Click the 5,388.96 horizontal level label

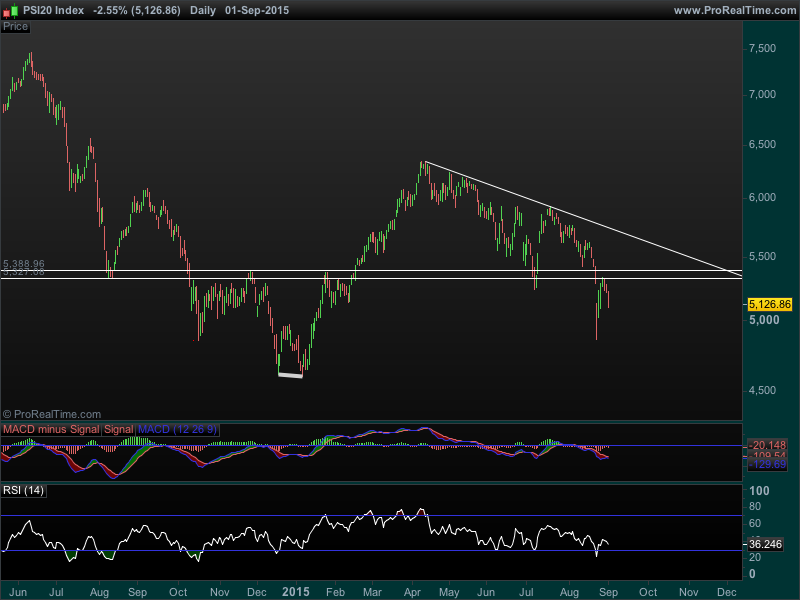(x=24, y=265)
